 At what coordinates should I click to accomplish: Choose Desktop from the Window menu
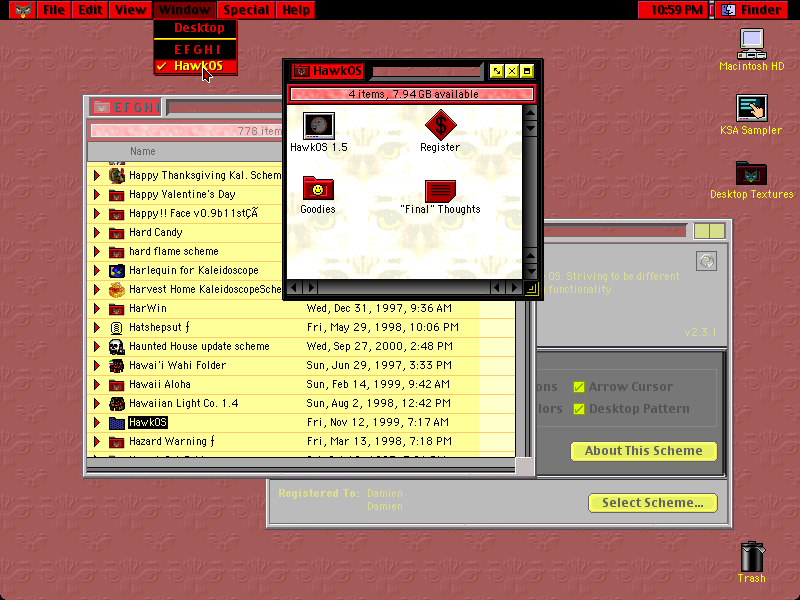[195, 28]
